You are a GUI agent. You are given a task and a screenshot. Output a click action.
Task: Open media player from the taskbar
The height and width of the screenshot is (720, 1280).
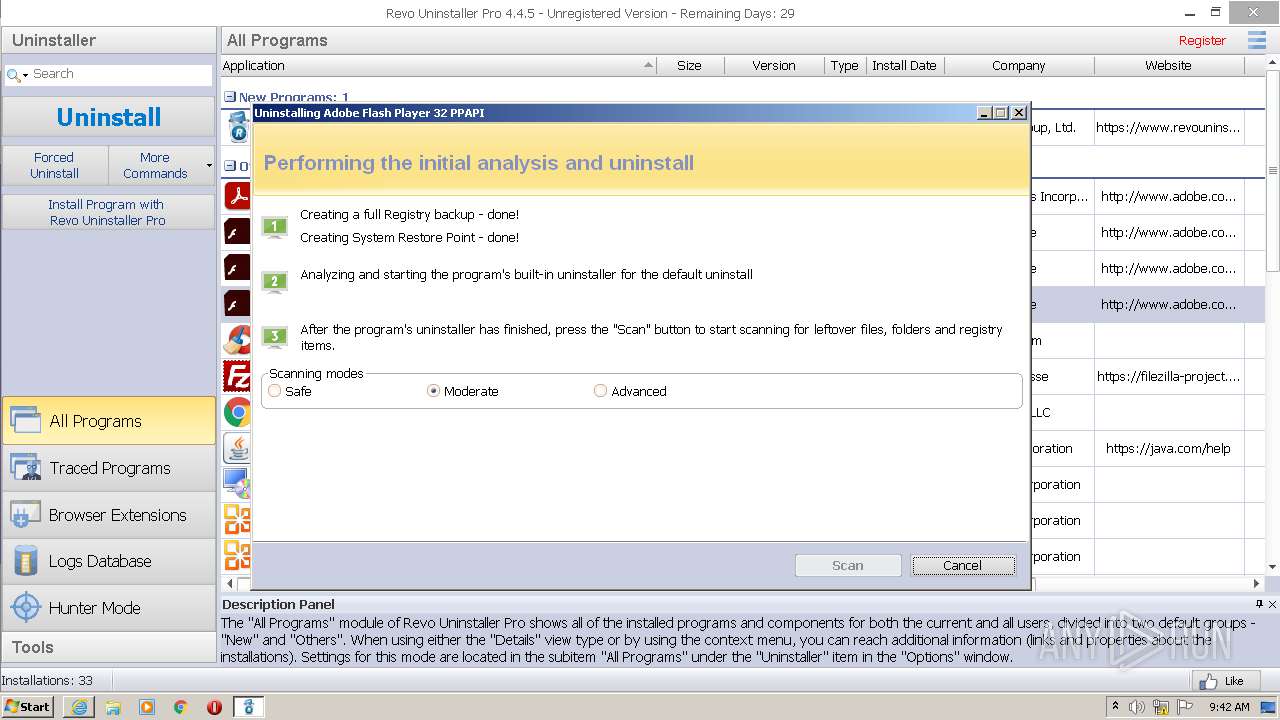tap(147, 707)
